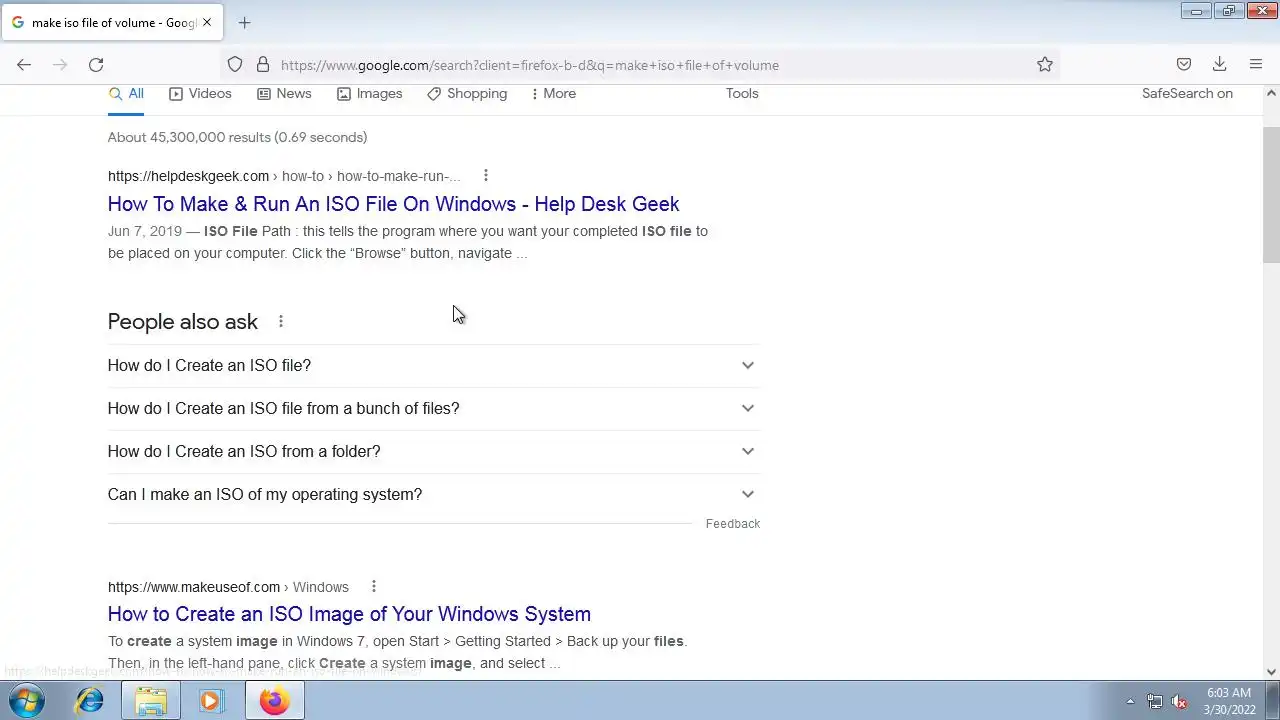Open SafeSearch on settings
The width and height of the screenshot is (1280, 720).
tap(1187, 94)
